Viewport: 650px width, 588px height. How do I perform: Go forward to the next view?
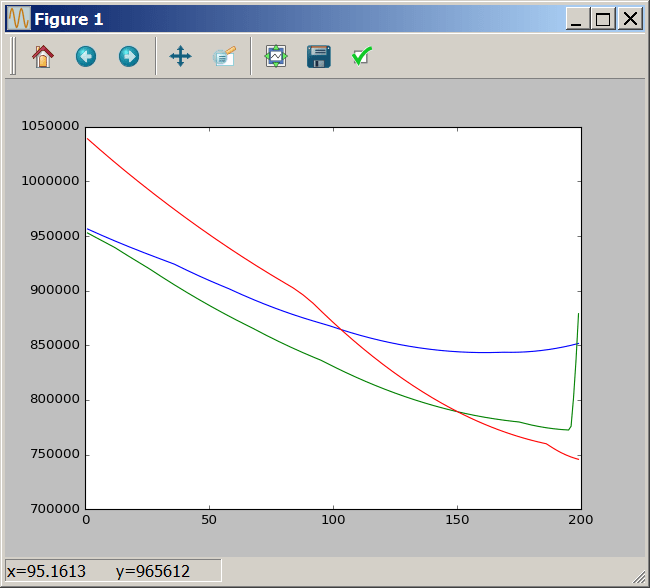[129, 56]
